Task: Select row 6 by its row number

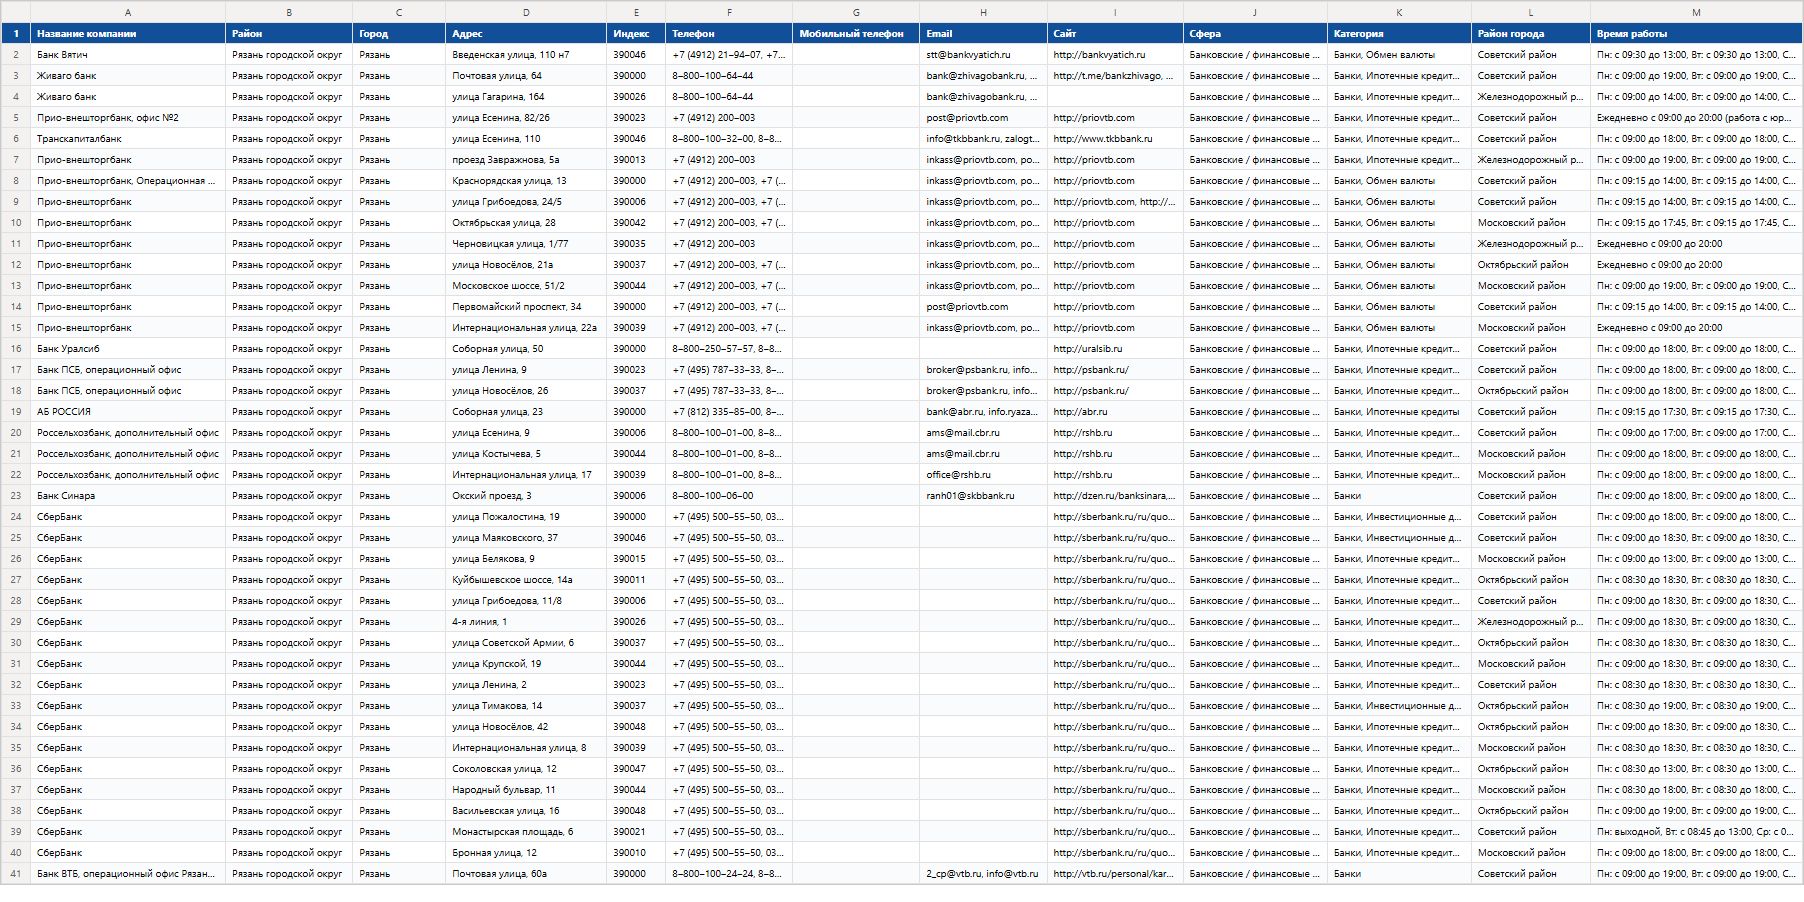Action: click(x=15, y=138)
